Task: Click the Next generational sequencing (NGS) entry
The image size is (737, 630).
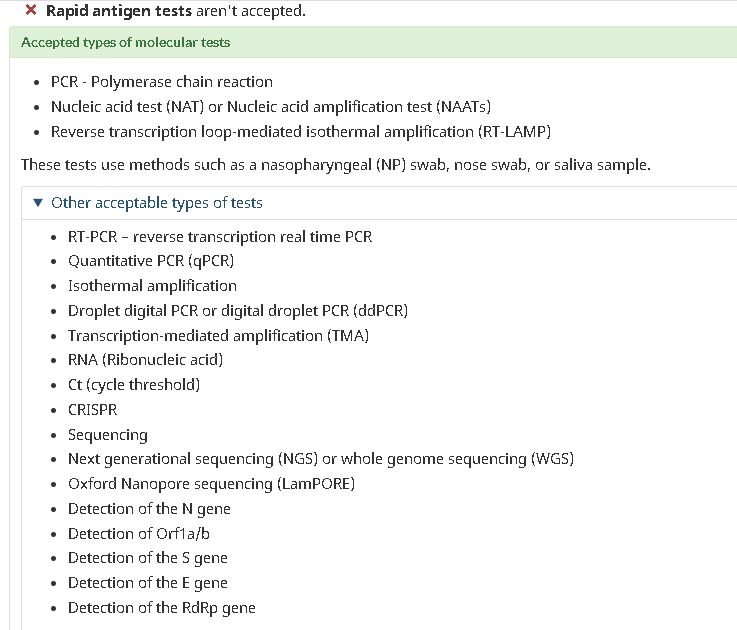Action: 321,459
